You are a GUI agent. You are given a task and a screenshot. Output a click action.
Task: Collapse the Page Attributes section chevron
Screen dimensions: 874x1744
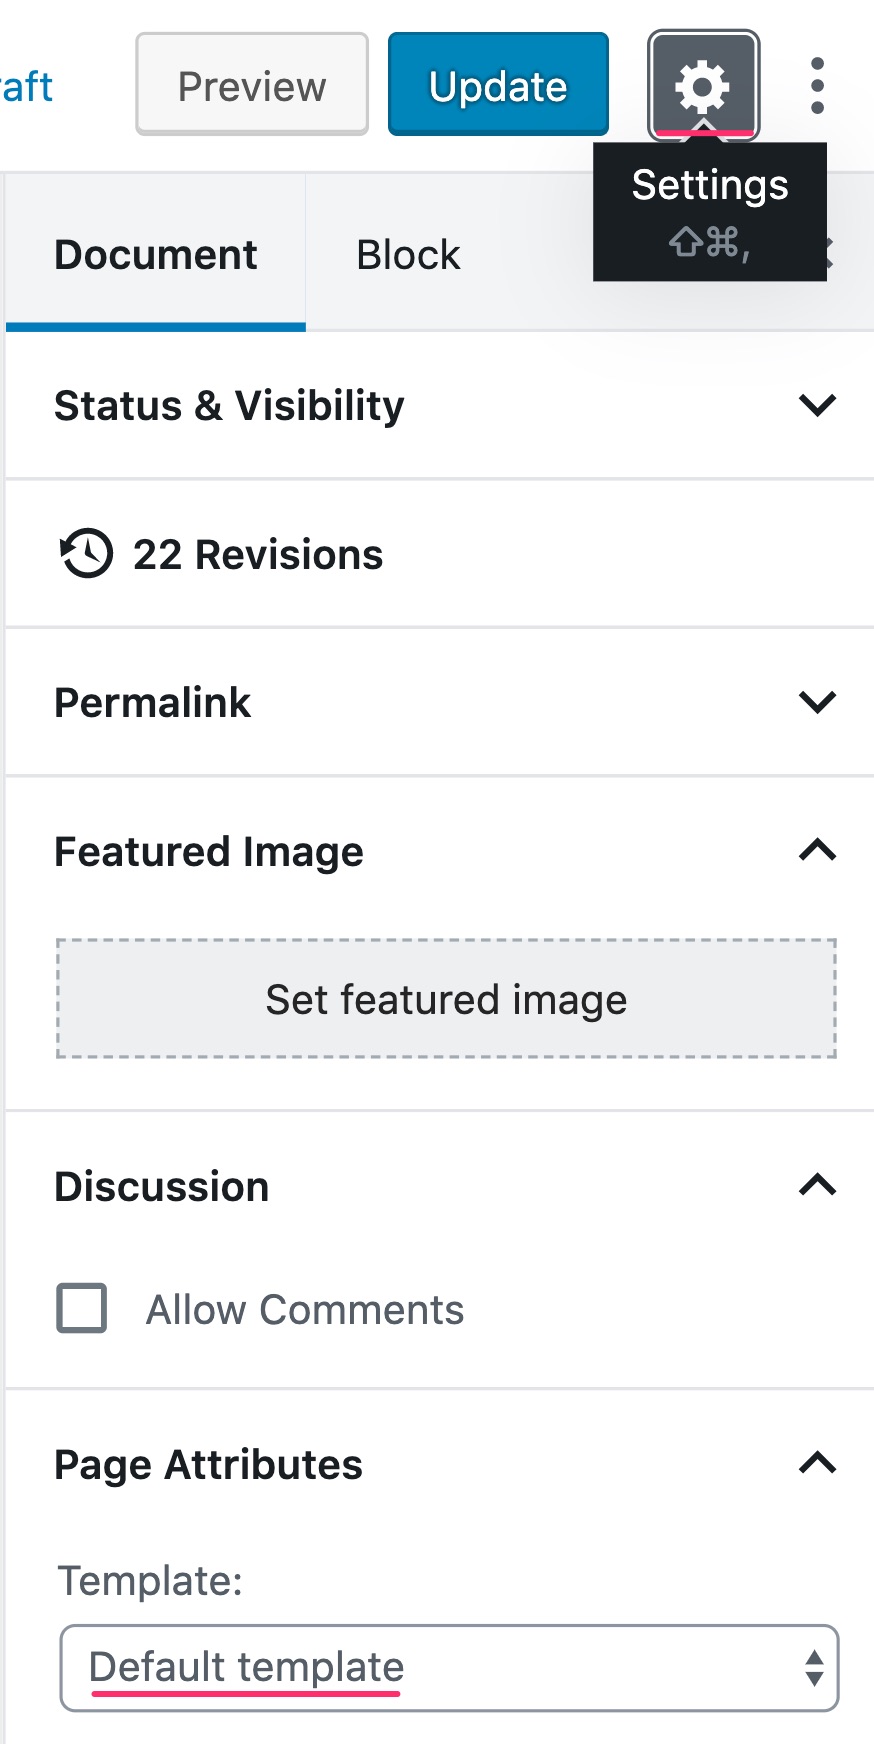coord(817,1463)
